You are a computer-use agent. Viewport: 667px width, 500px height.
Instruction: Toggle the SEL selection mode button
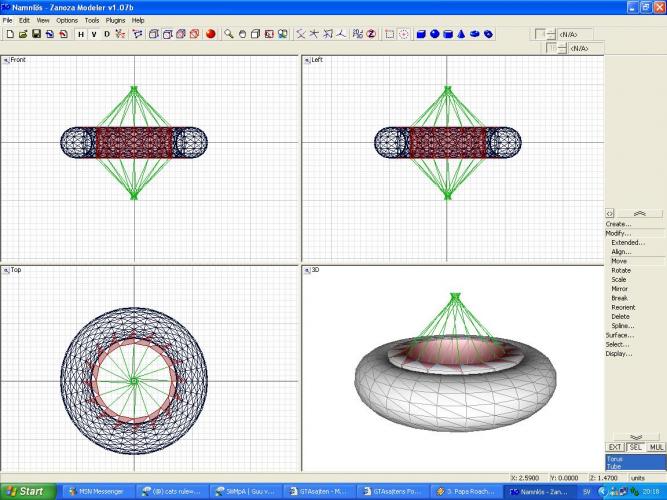pyautogui.click(x=636, y=447)
